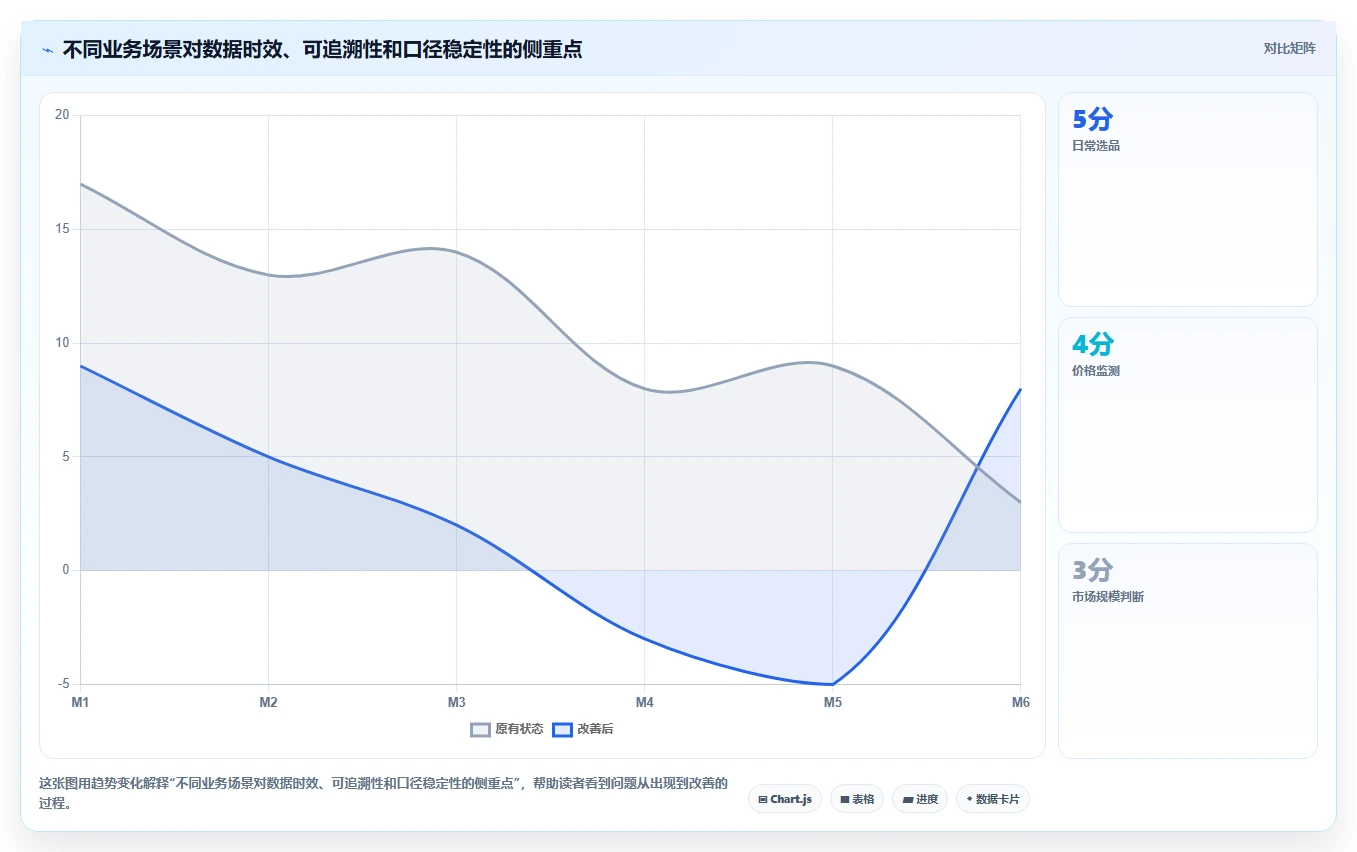Select the 数据卡片 tag

pyautogui.click(x=993, y=799)
